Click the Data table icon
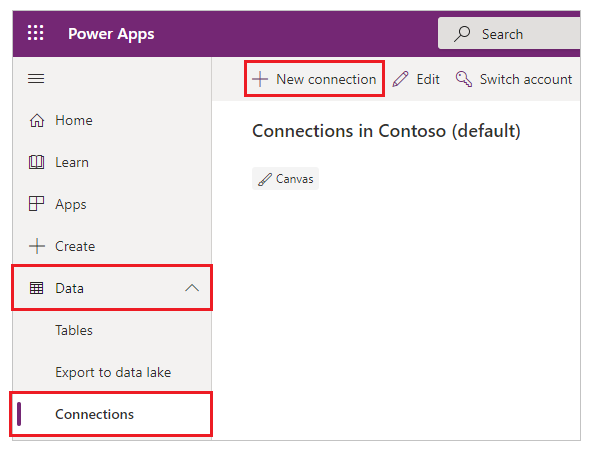The height and width of the screenshot is (458, 602). 36,288
